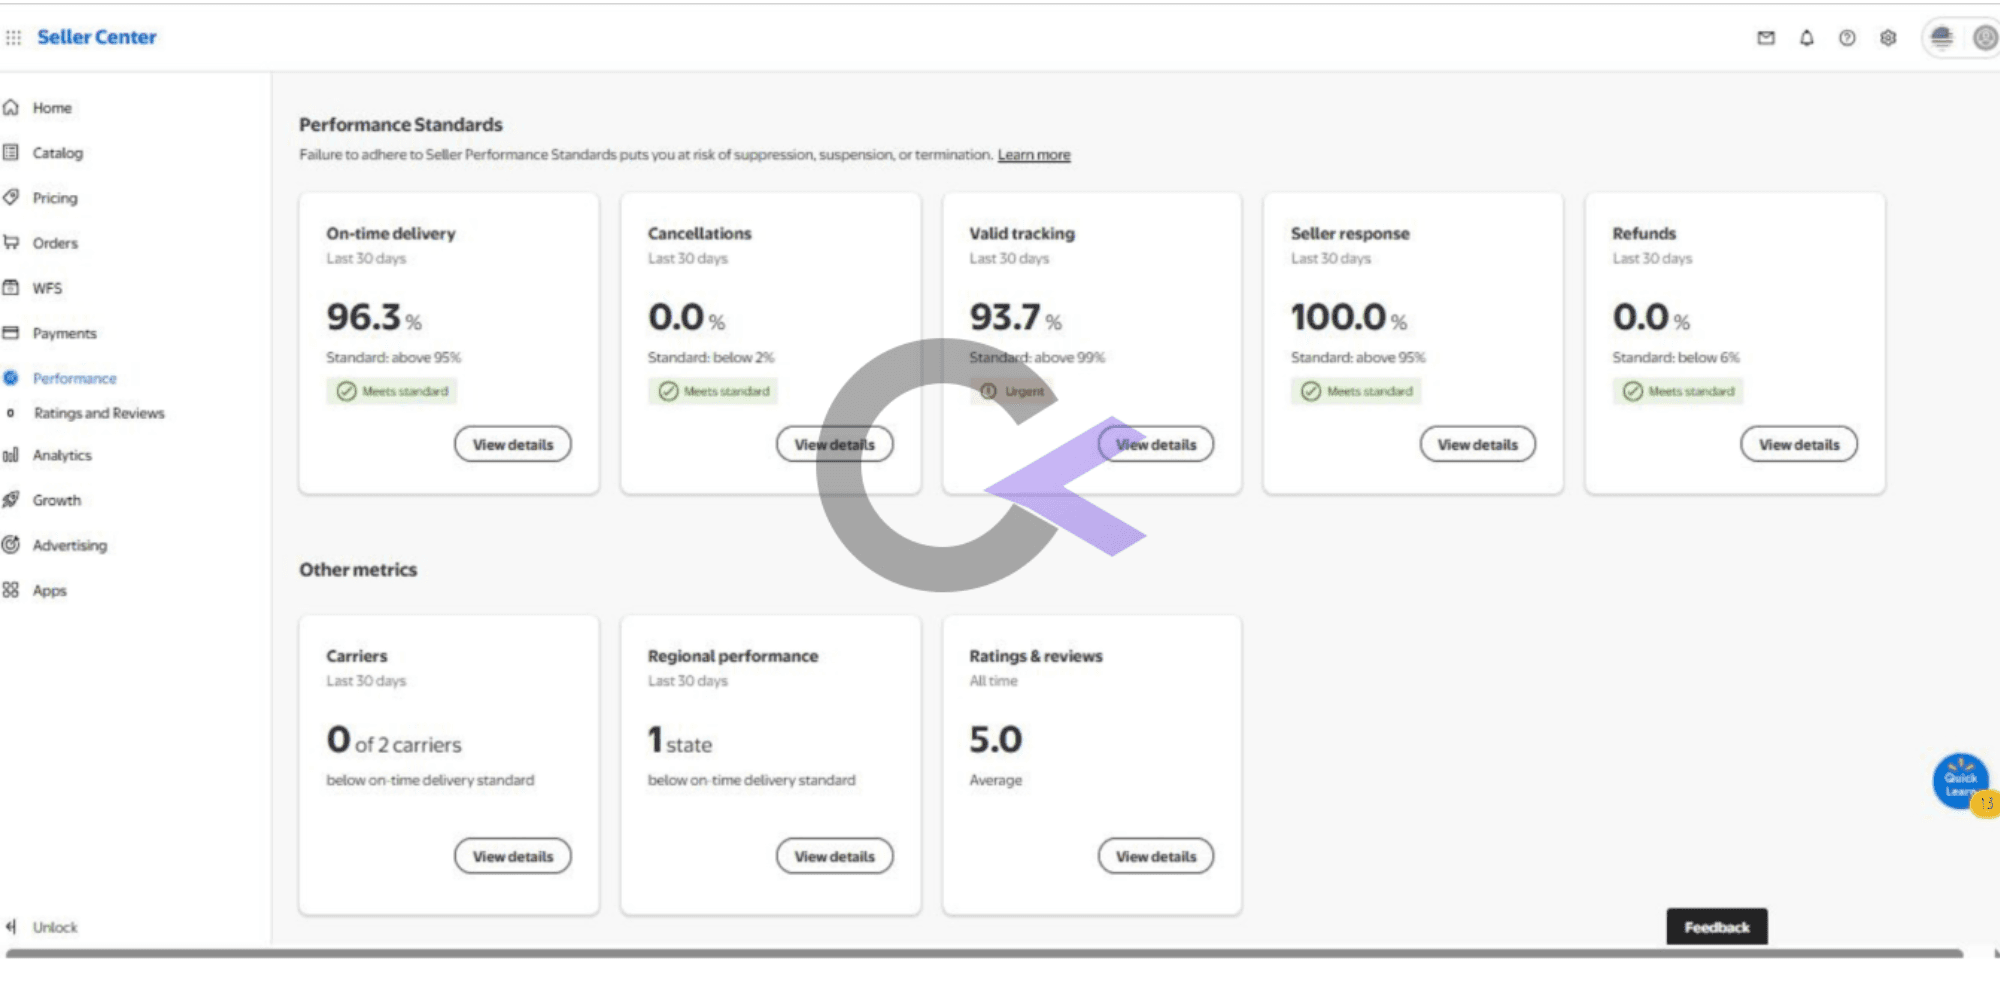Click the On-time delivery 96.3% value
The height and width of the screenshot is (1000, 2000).
point(374,318)
